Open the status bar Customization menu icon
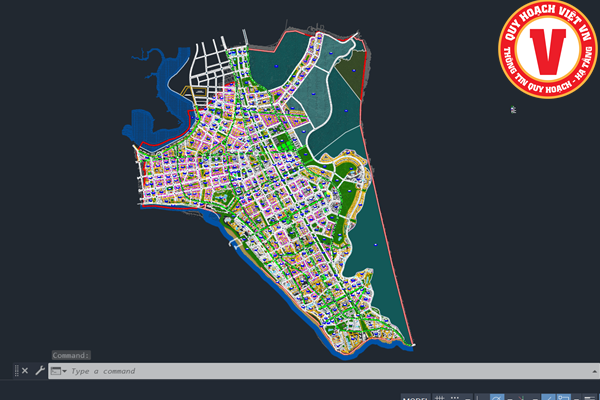Viewport: 600px width, 400px height. (x=590, y=398)
